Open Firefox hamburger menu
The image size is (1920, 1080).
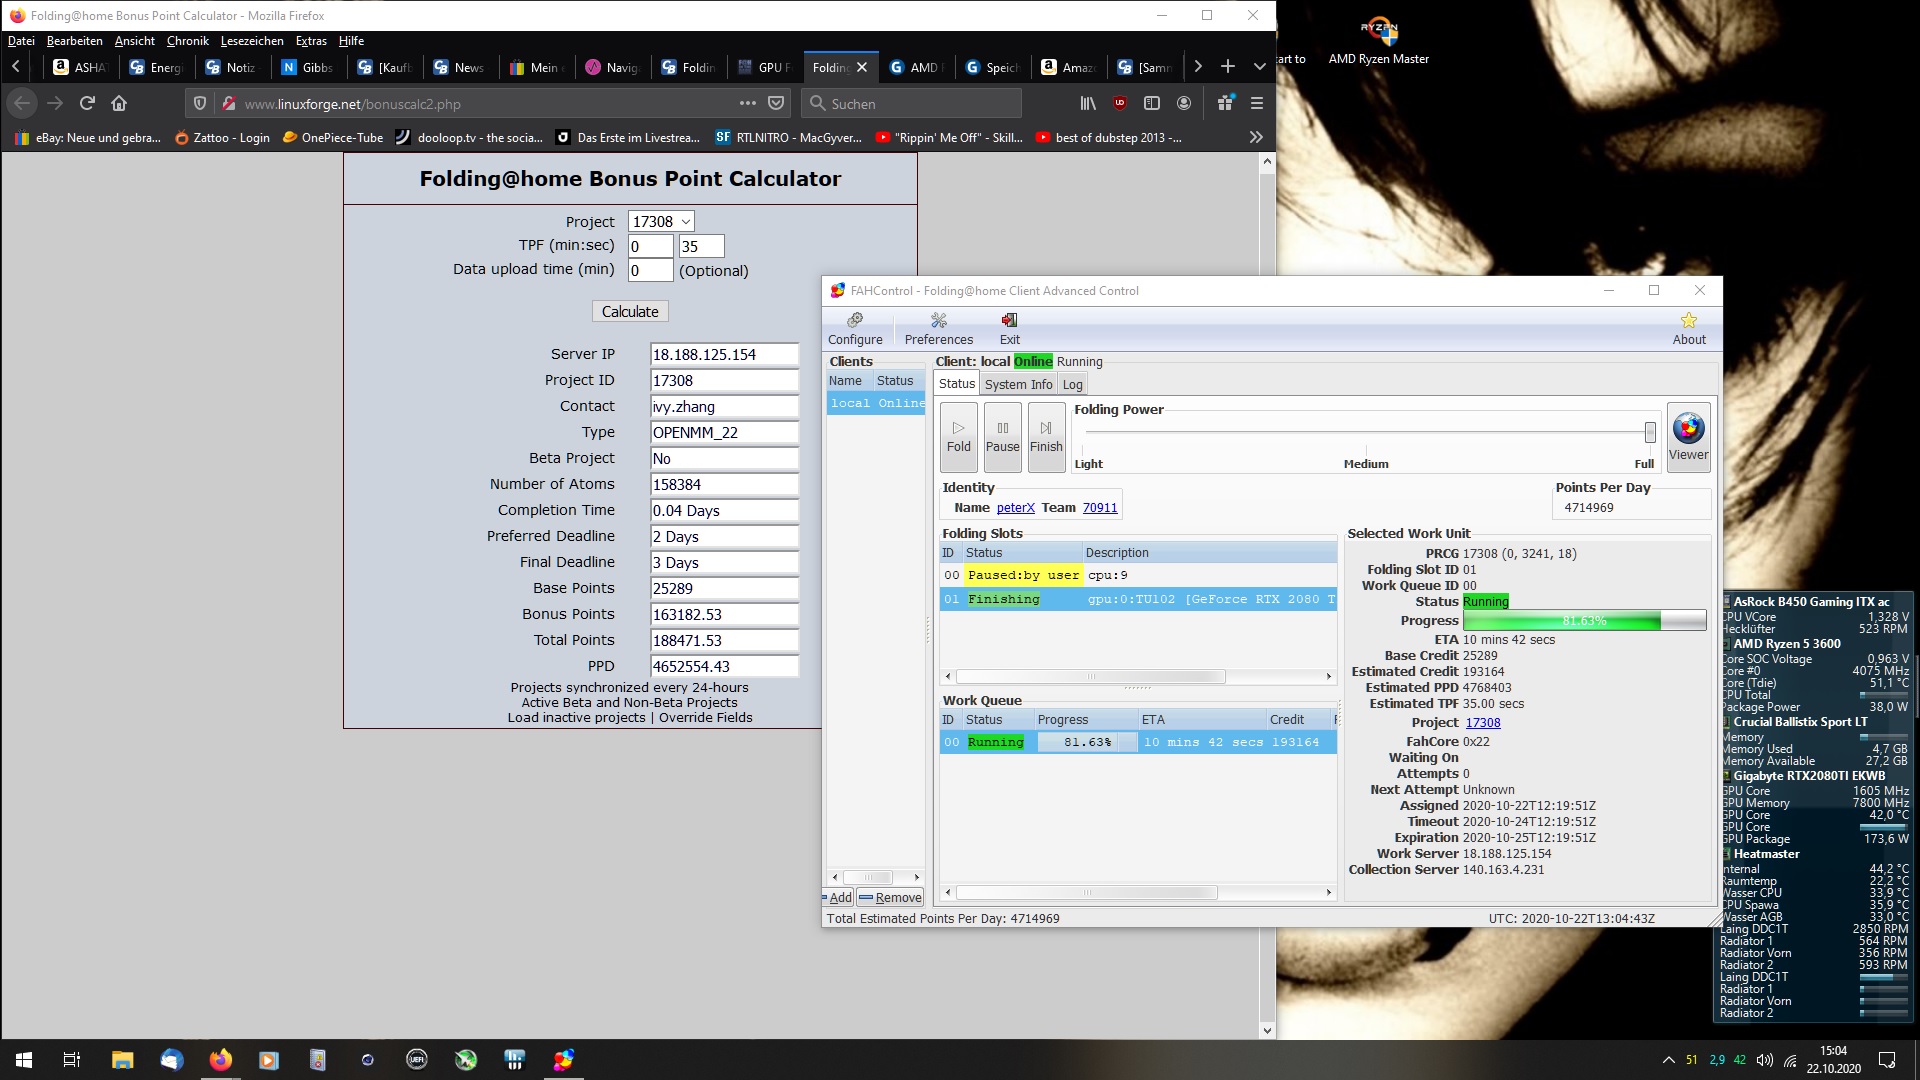[1257, 103]
